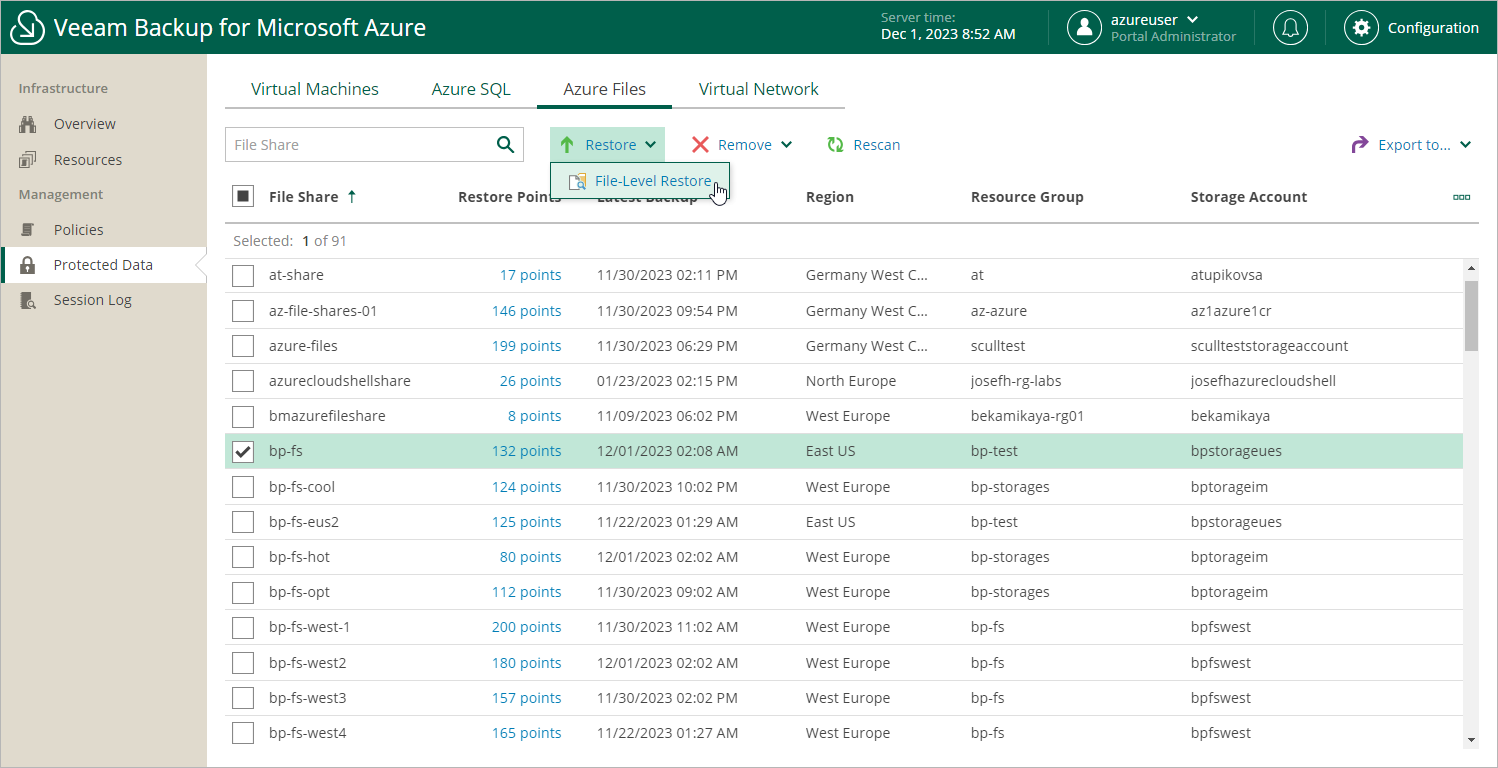Check the at-share row checkbox
The height and width of the screenshot is (768, 1498).
[x=243, y=276]
